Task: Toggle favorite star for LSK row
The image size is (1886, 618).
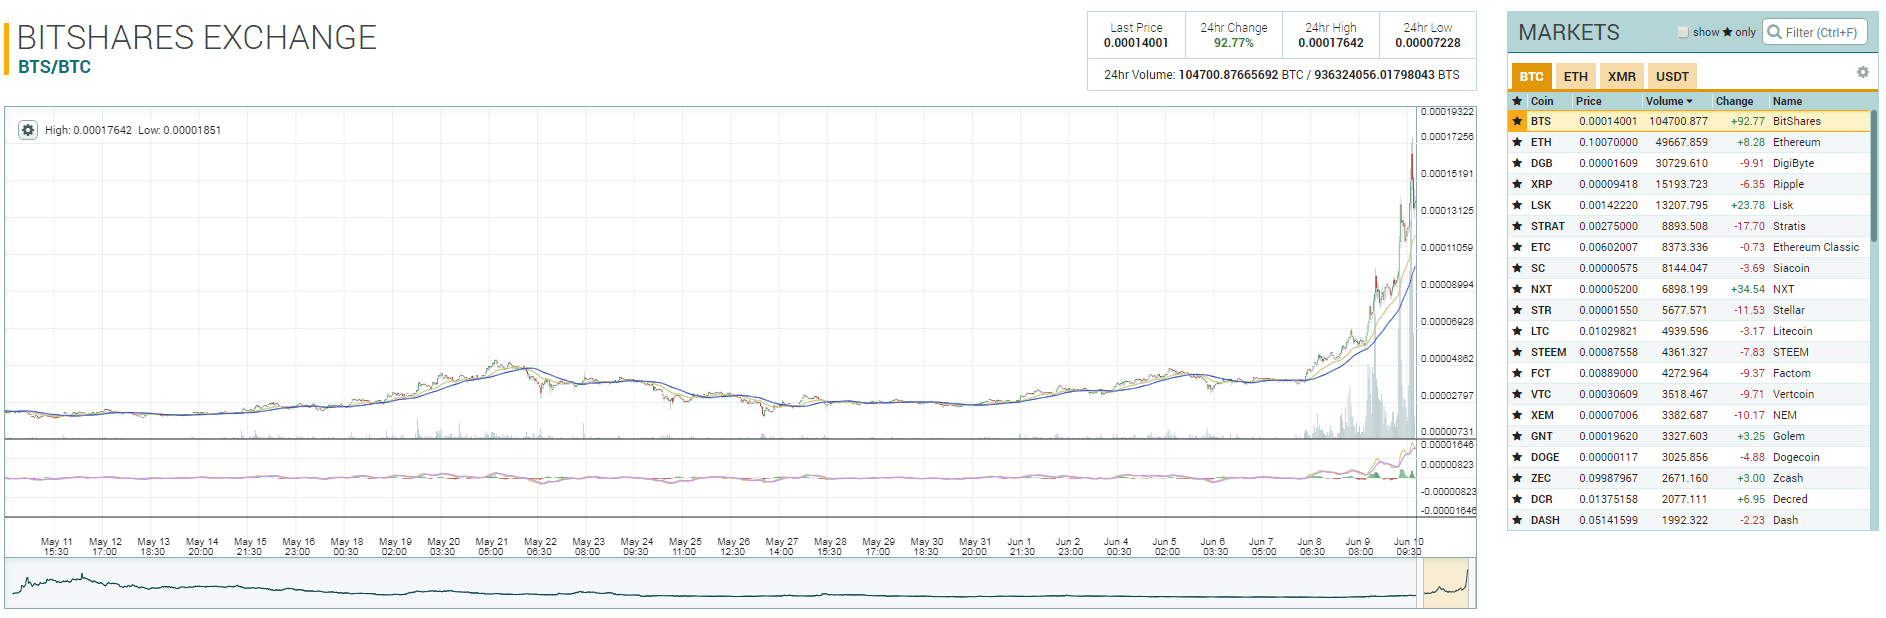Action: (x=1517, y=205)
